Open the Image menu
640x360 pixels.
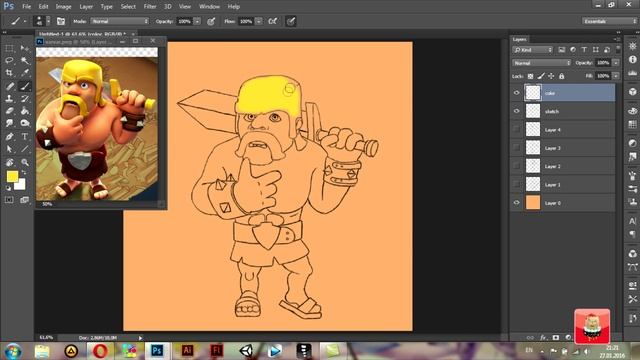tap(63, 7)
